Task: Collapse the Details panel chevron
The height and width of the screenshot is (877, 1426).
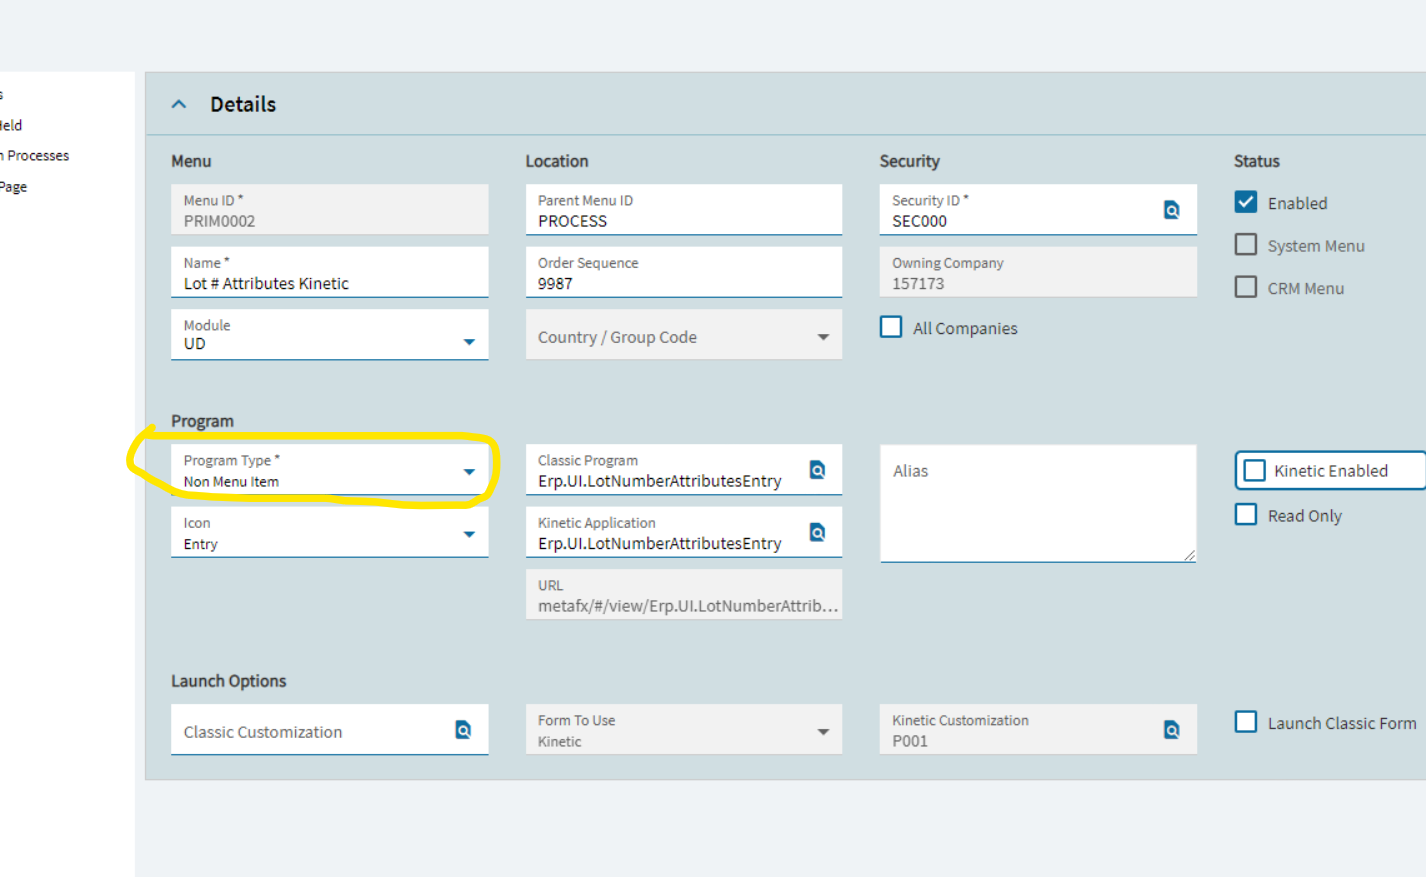Action: 179,104
